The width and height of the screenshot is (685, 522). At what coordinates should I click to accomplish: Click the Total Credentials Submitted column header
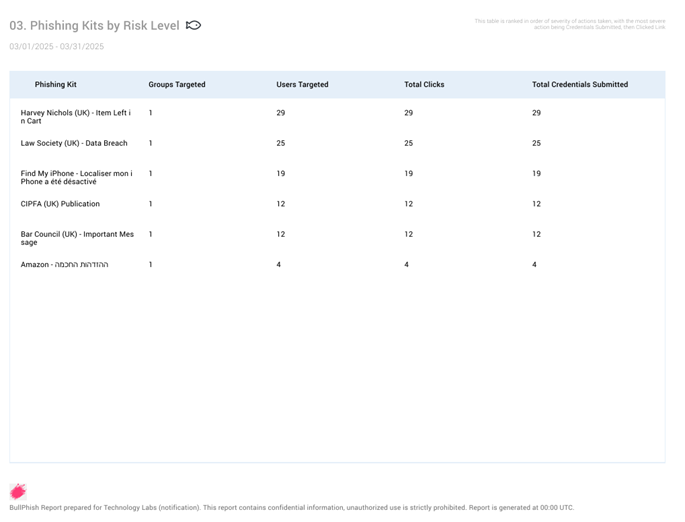click(x=580, y=85)
